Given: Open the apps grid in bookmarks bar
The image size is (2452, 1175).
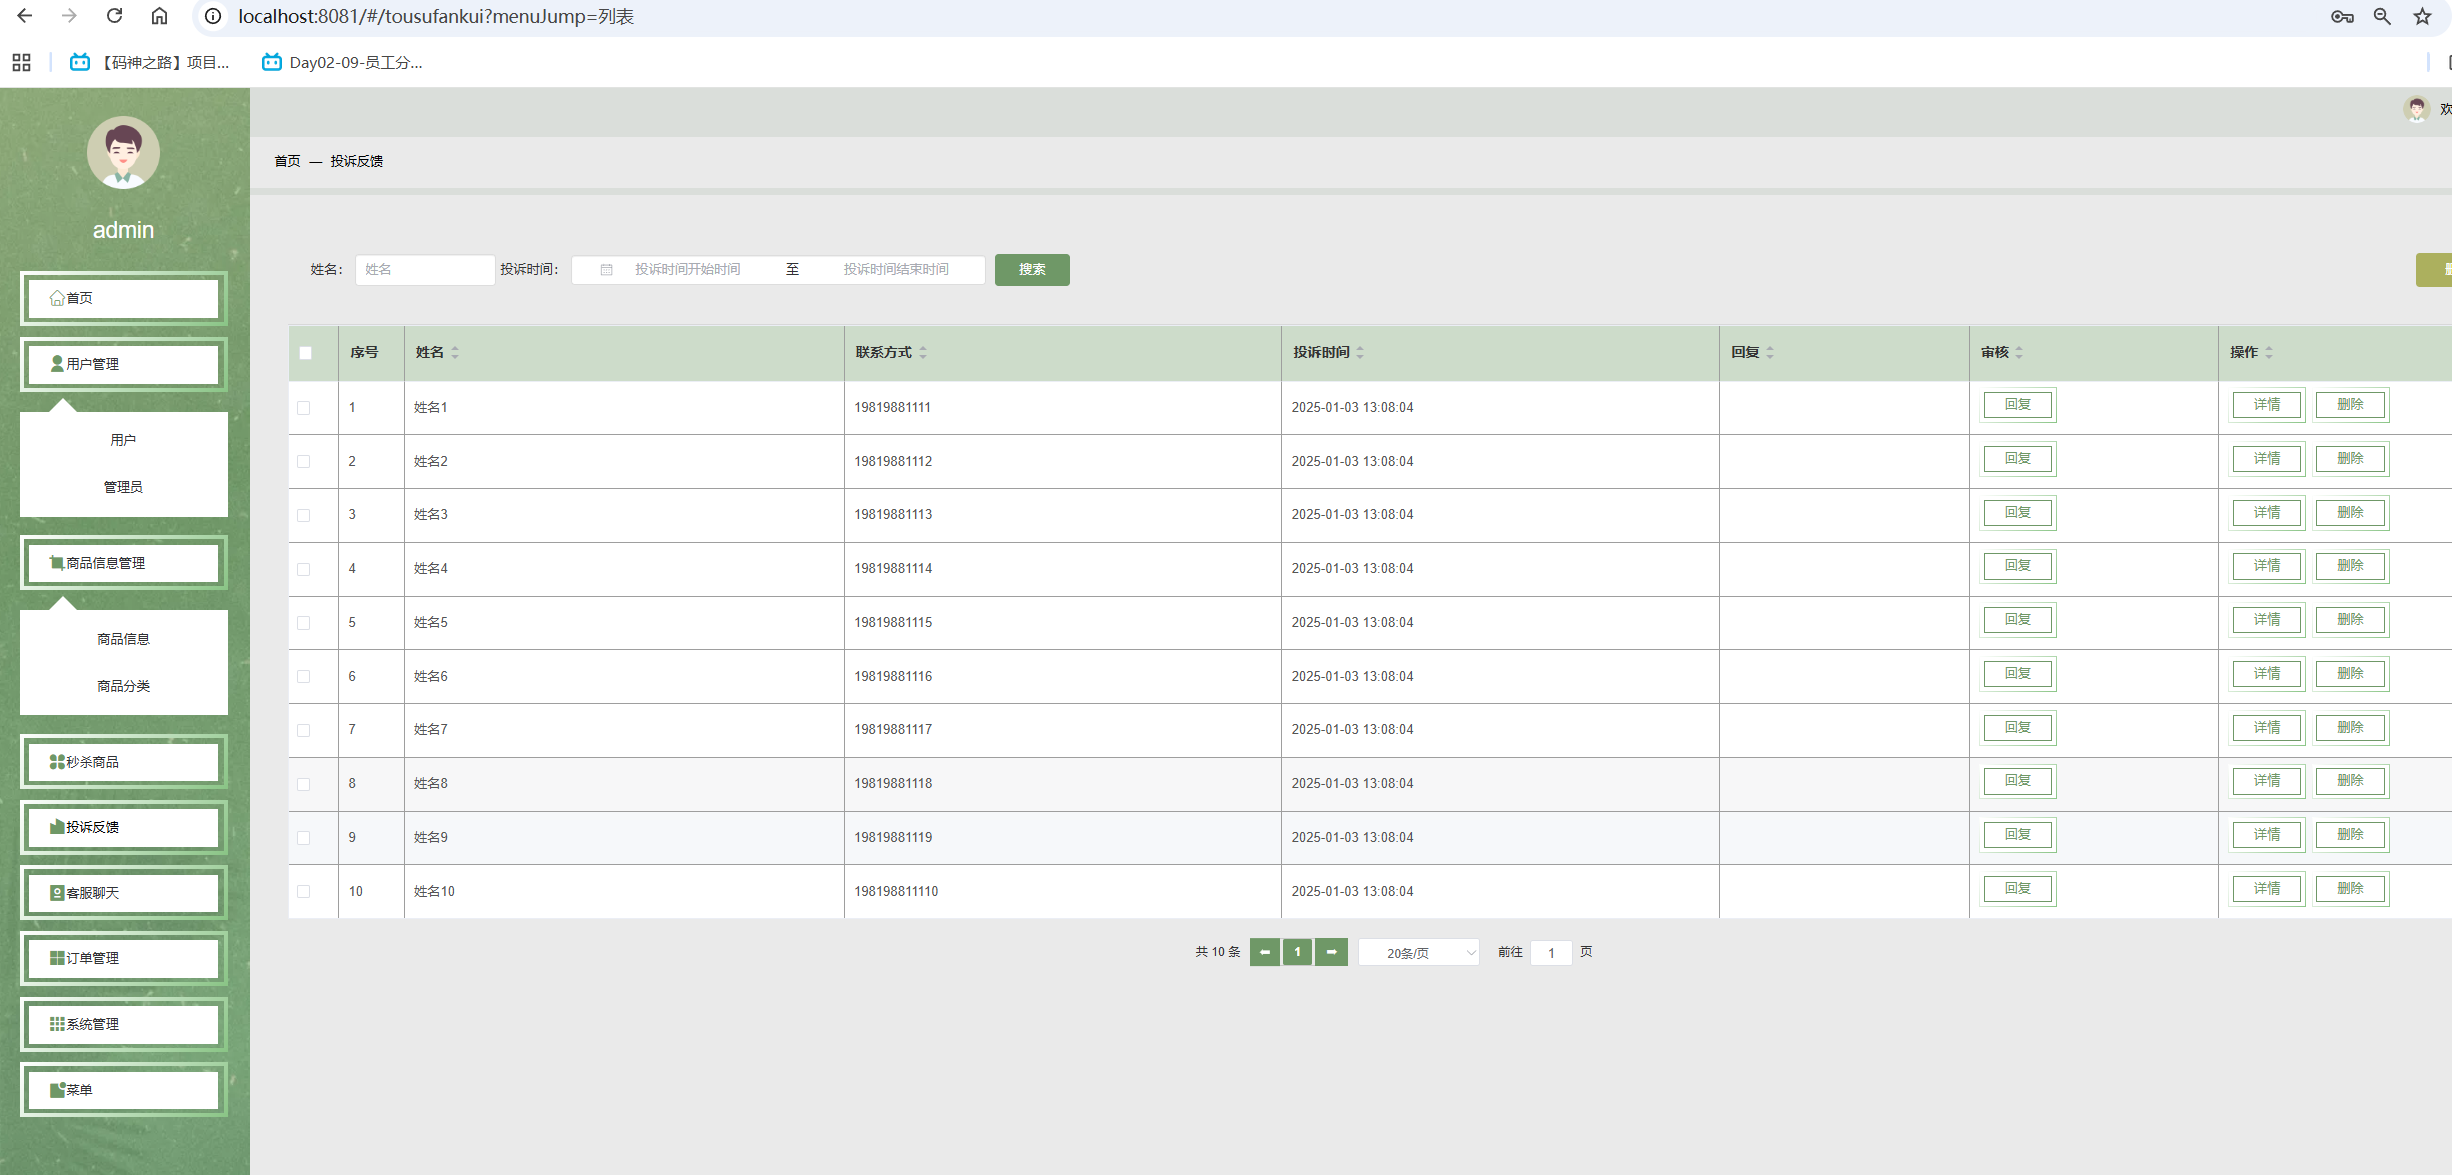Looking at the screenshot, I should [21, 62].
